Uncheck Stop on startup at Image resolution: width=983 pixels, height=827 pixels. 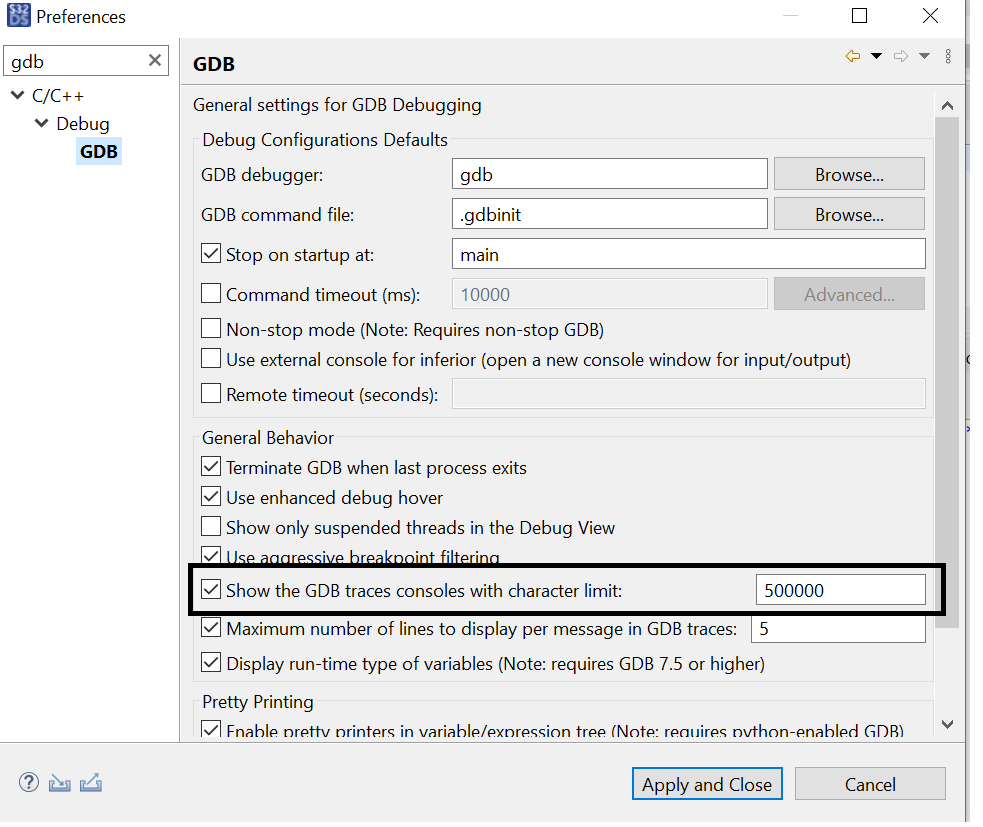pyautogui.click(x=211, y=254)
